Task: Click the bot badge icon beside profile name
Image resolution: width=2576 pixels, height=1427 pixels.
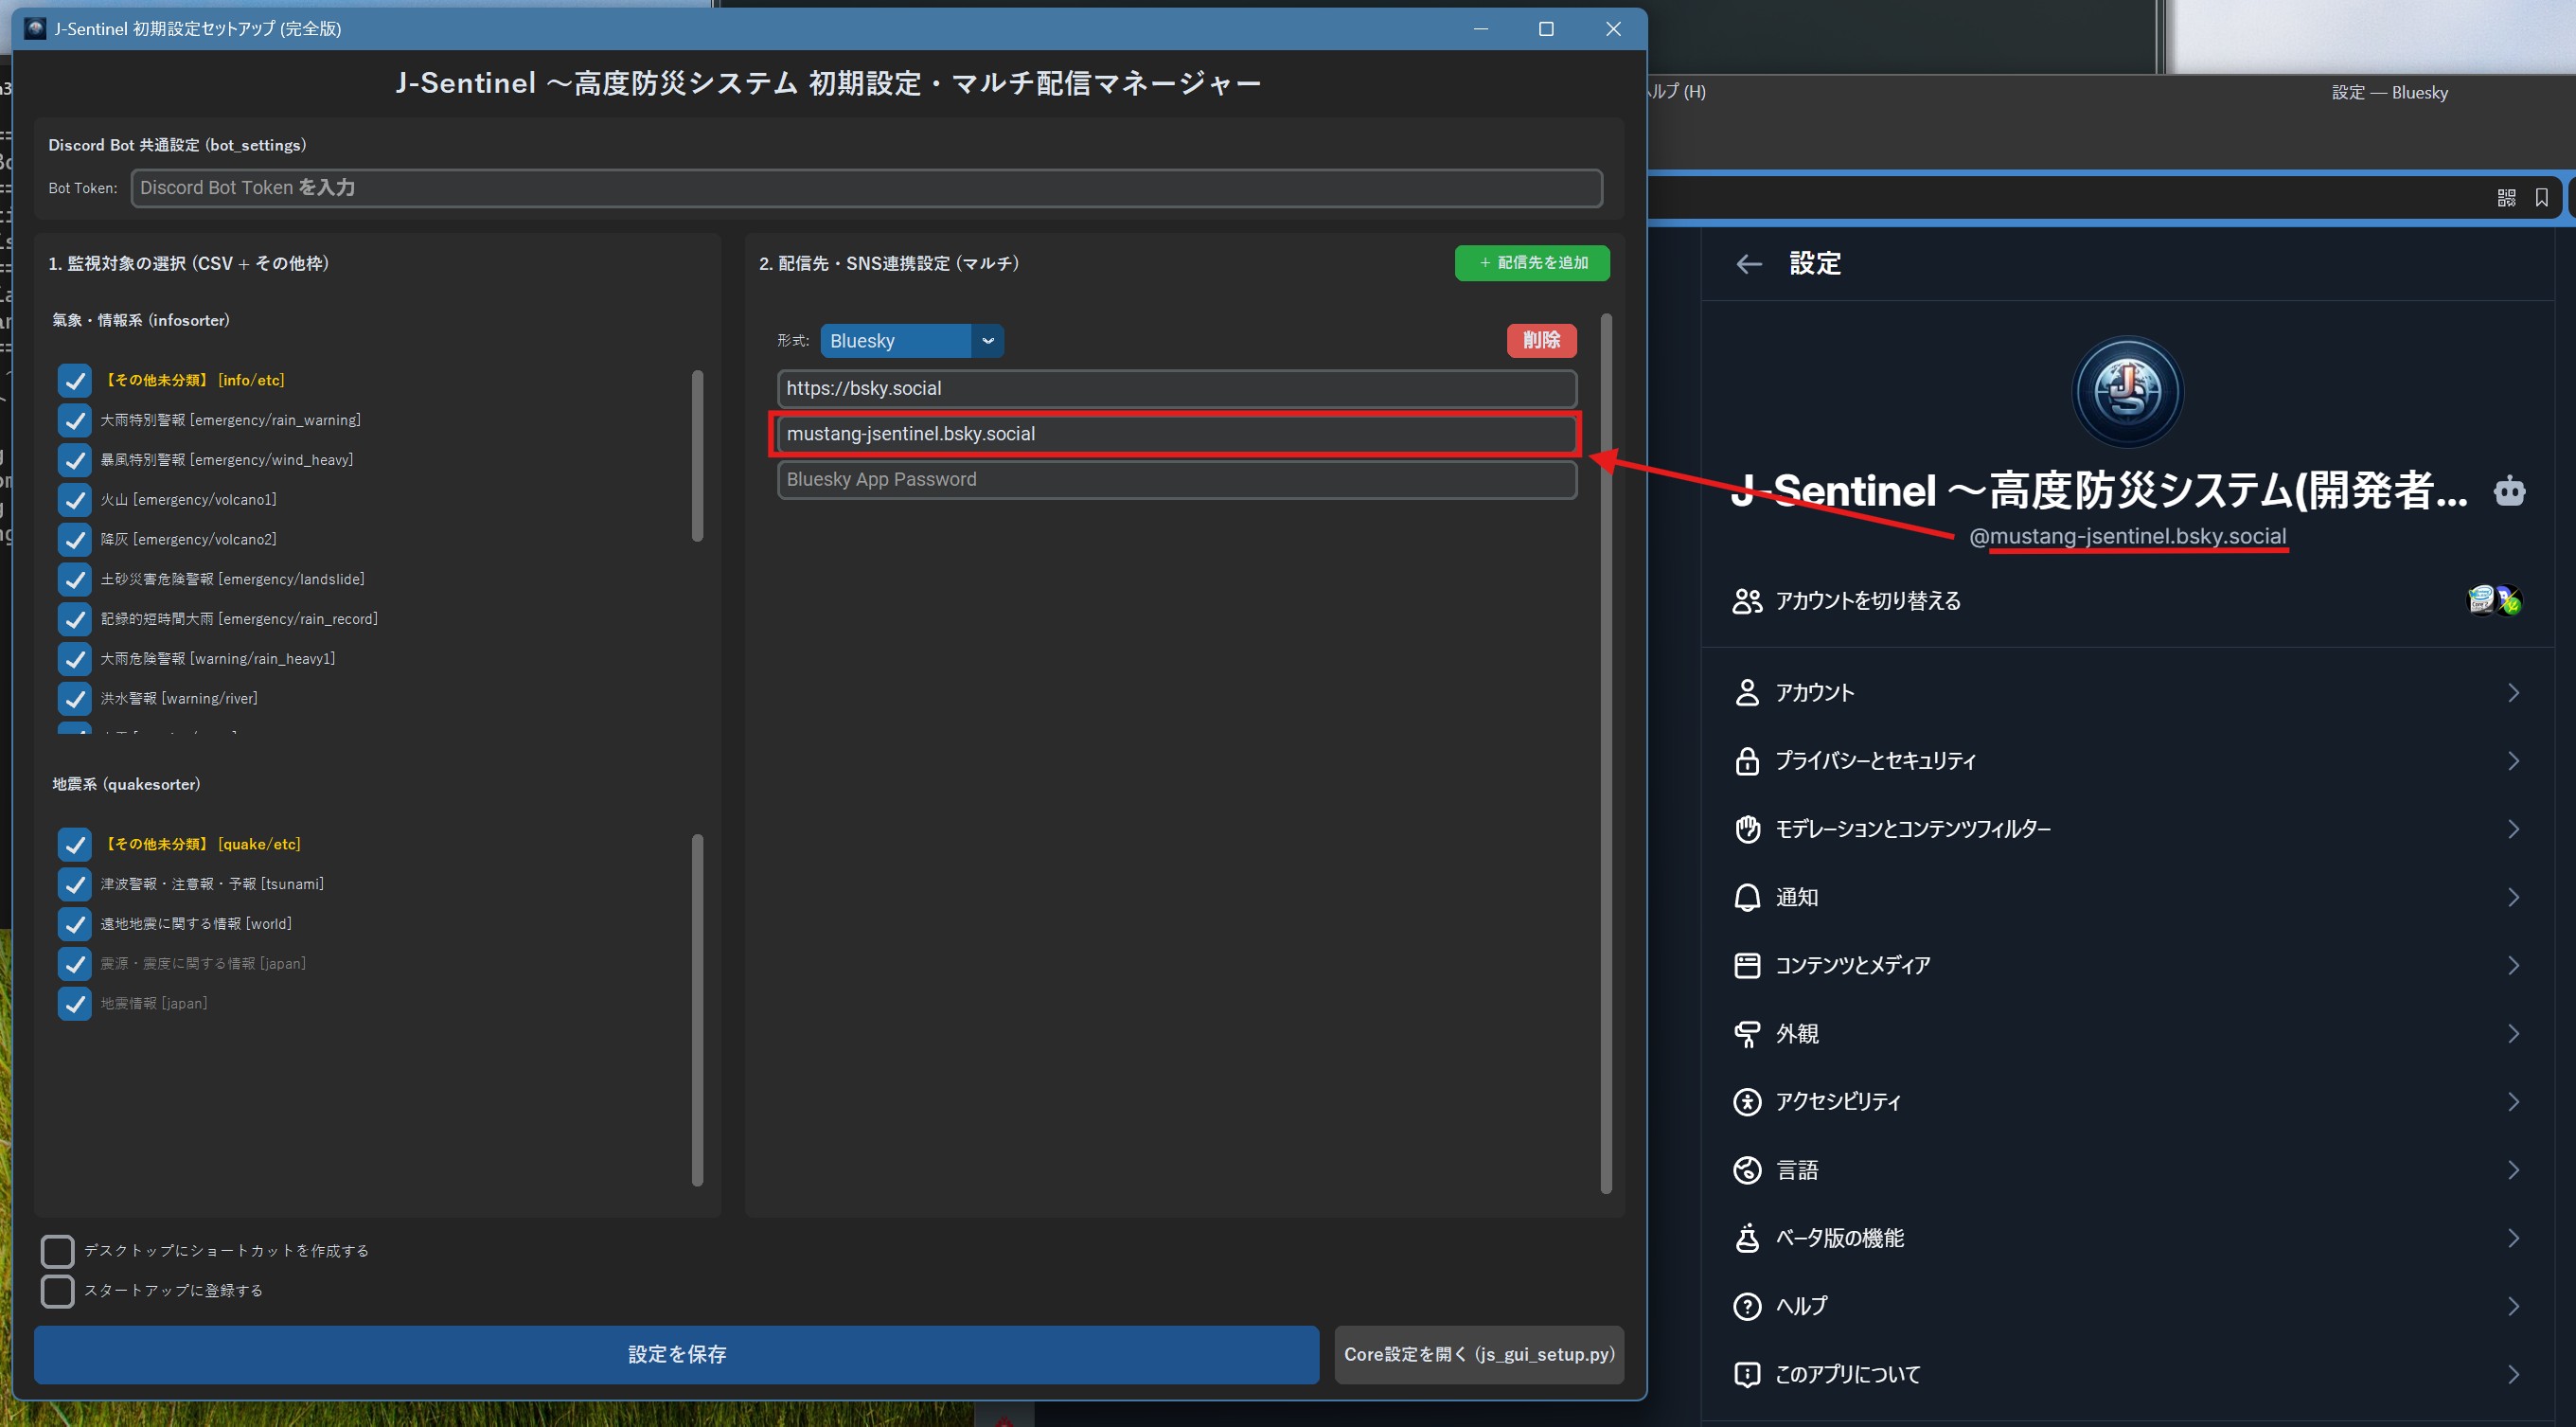Action: click(2509, 491)
